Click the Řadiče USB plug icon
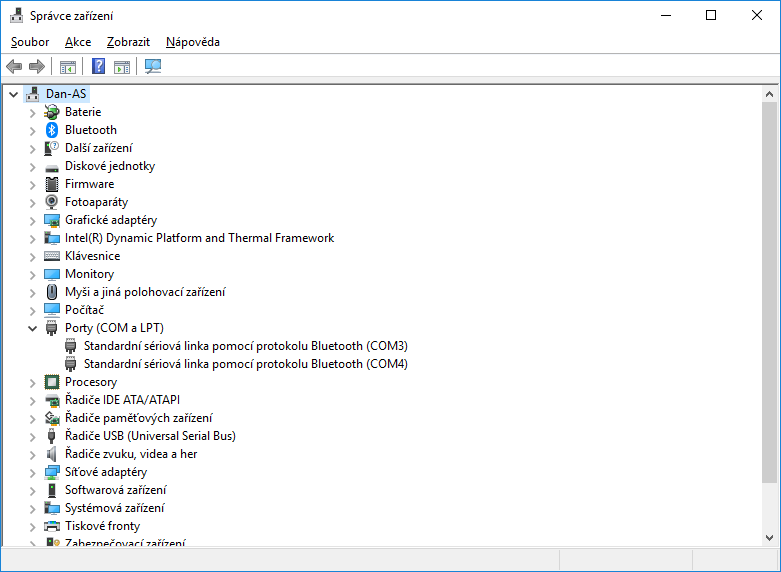Image resolution: width=781 pixels, height=572 pixels. pyautogui.click(x=51, y=436)
